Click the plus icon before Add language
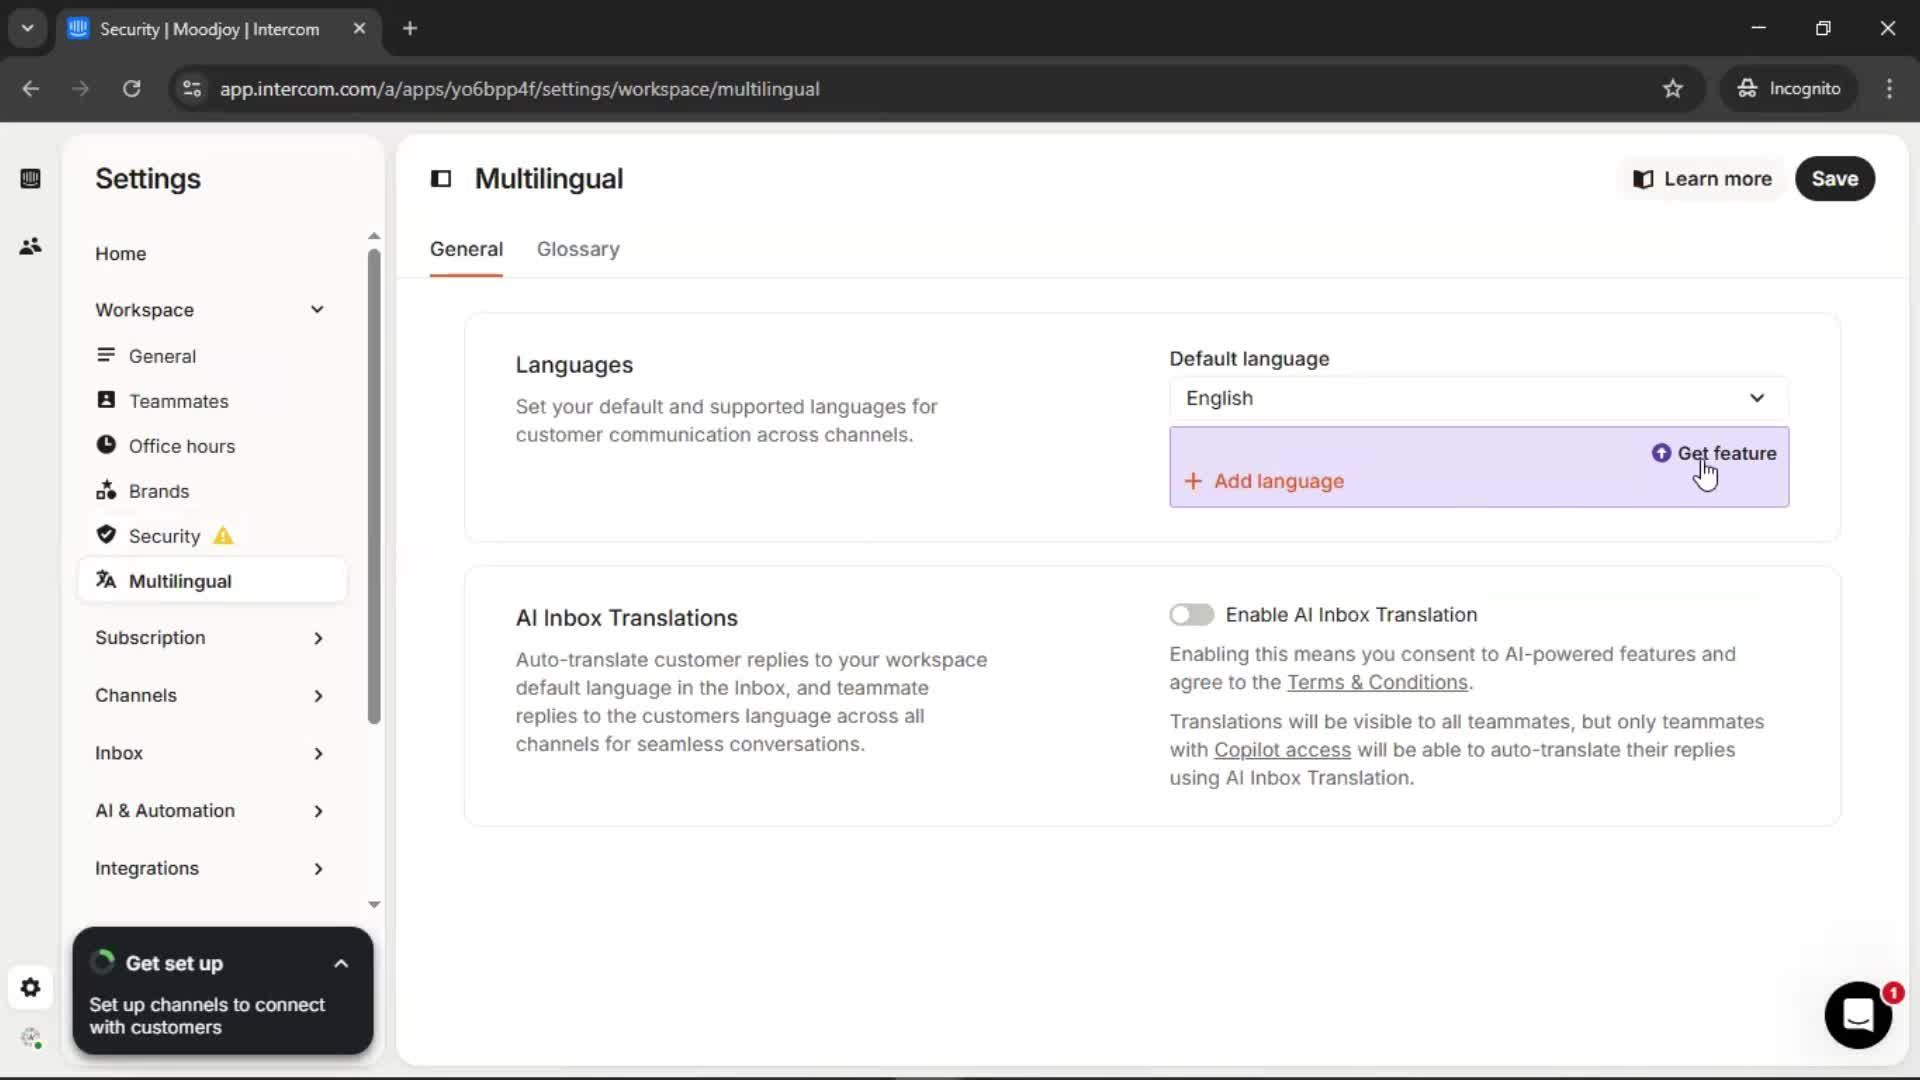Viewport: 1920px width, 1080px height. tap(1193, 481)
